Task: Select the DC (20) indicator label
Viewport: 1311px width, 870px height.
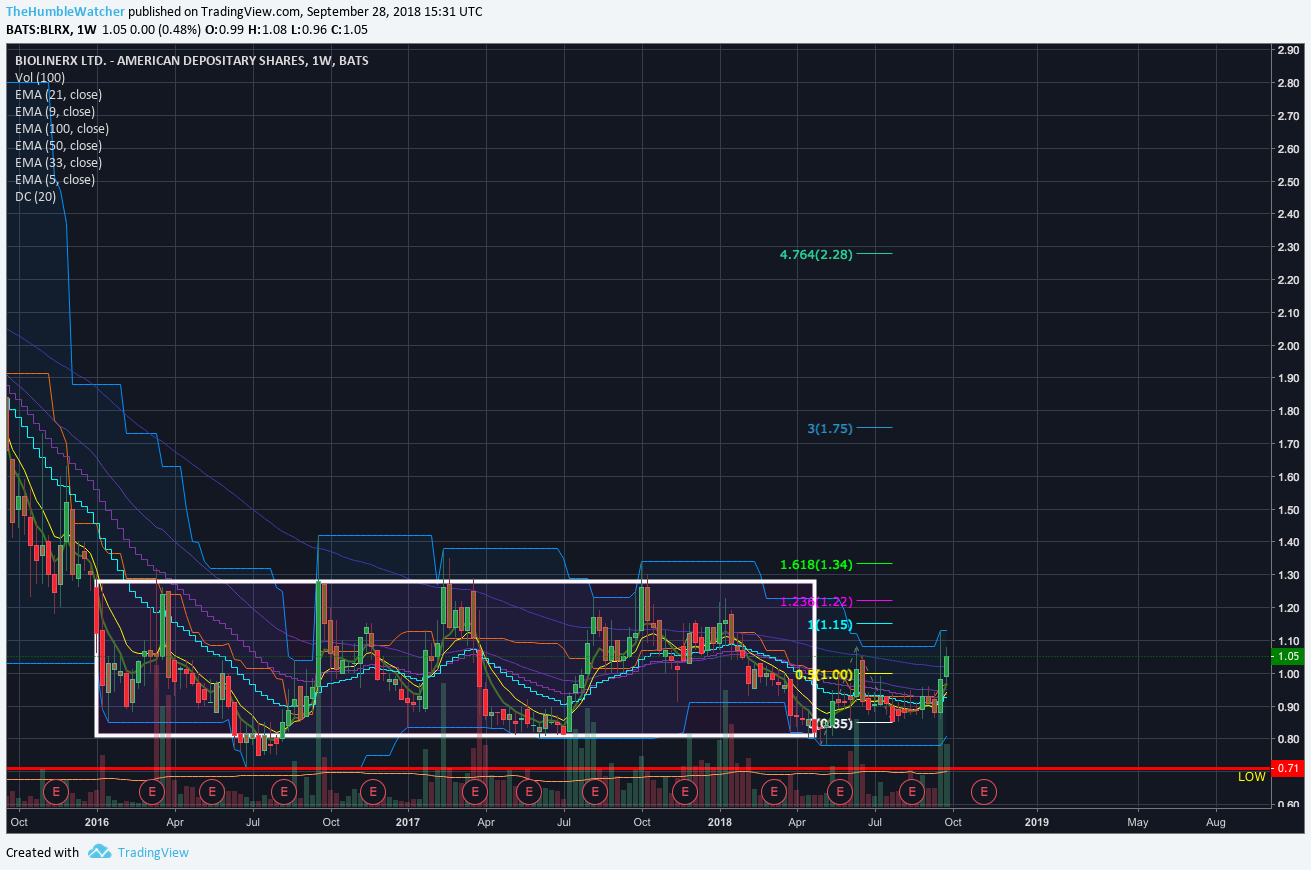Action: point(36,197)
